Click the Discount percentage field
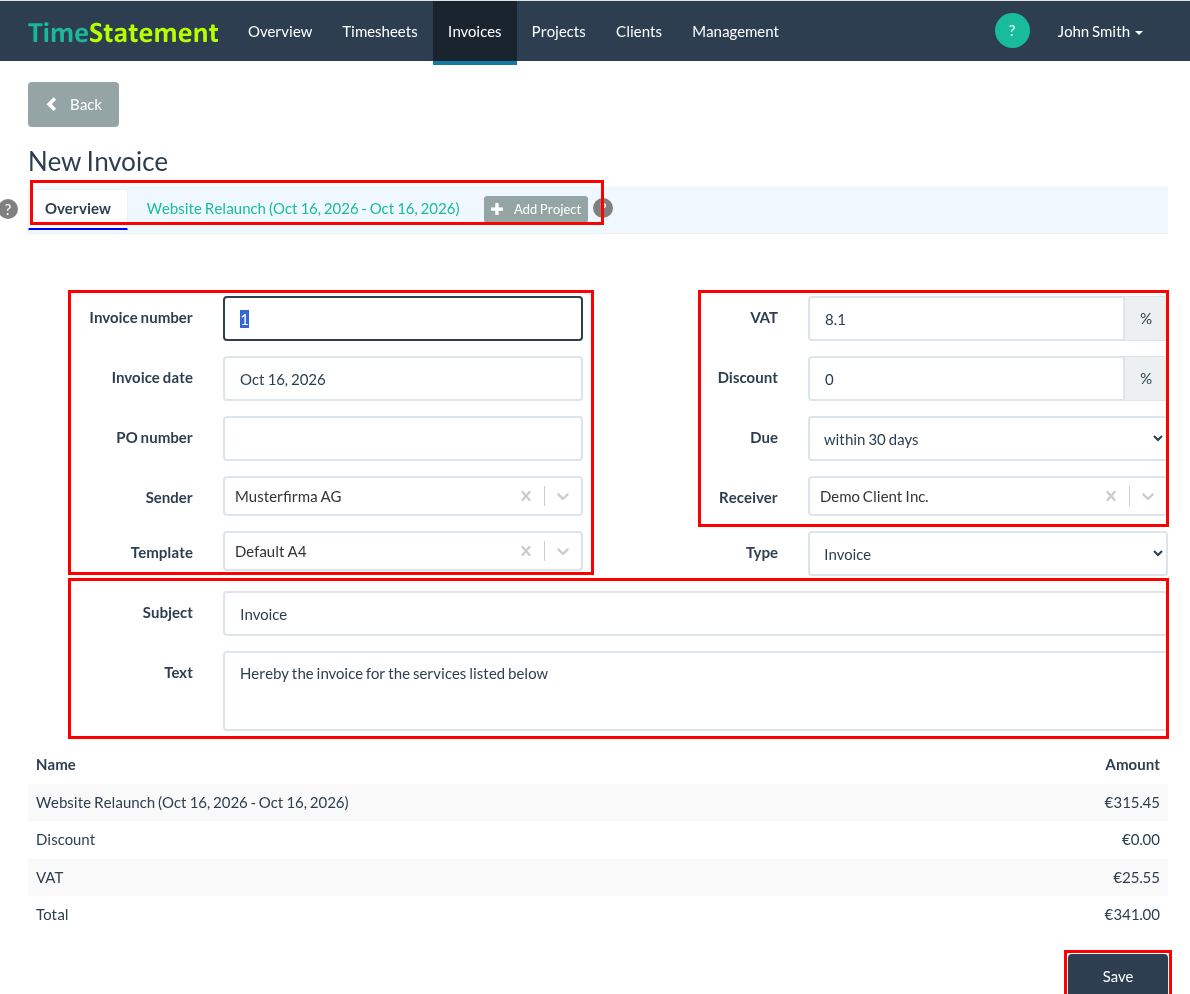This screenshot has width=1190, height=994. click(x=966, y=379)
